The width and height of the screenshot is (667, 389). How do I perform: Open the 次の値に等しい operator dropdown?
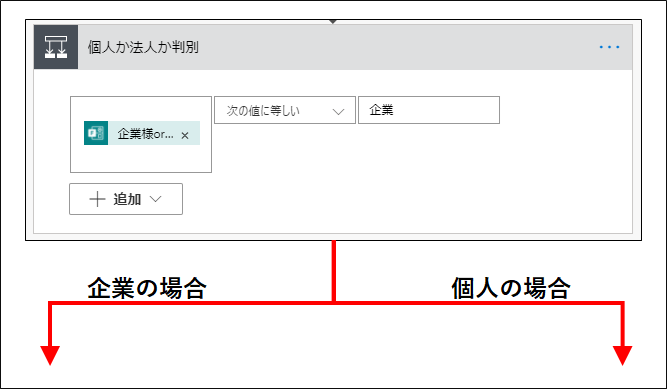point(285,110)
